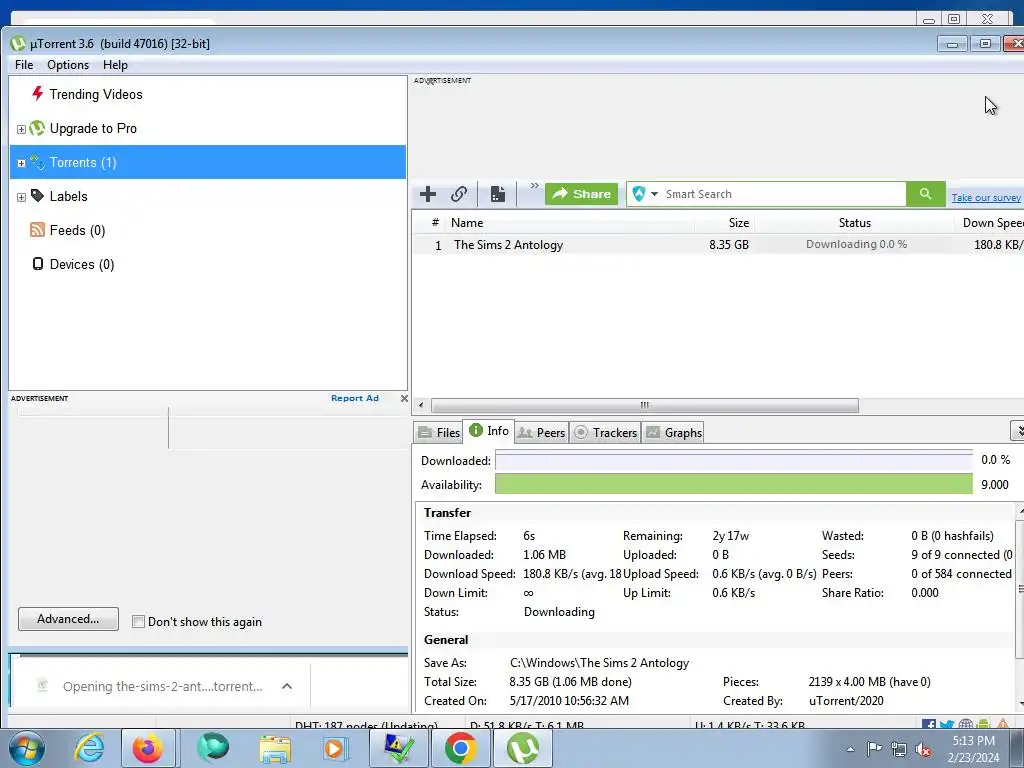
Task: Select Devices (0) in sidebar
Action: pyautogui.click(x=82, y=264)
